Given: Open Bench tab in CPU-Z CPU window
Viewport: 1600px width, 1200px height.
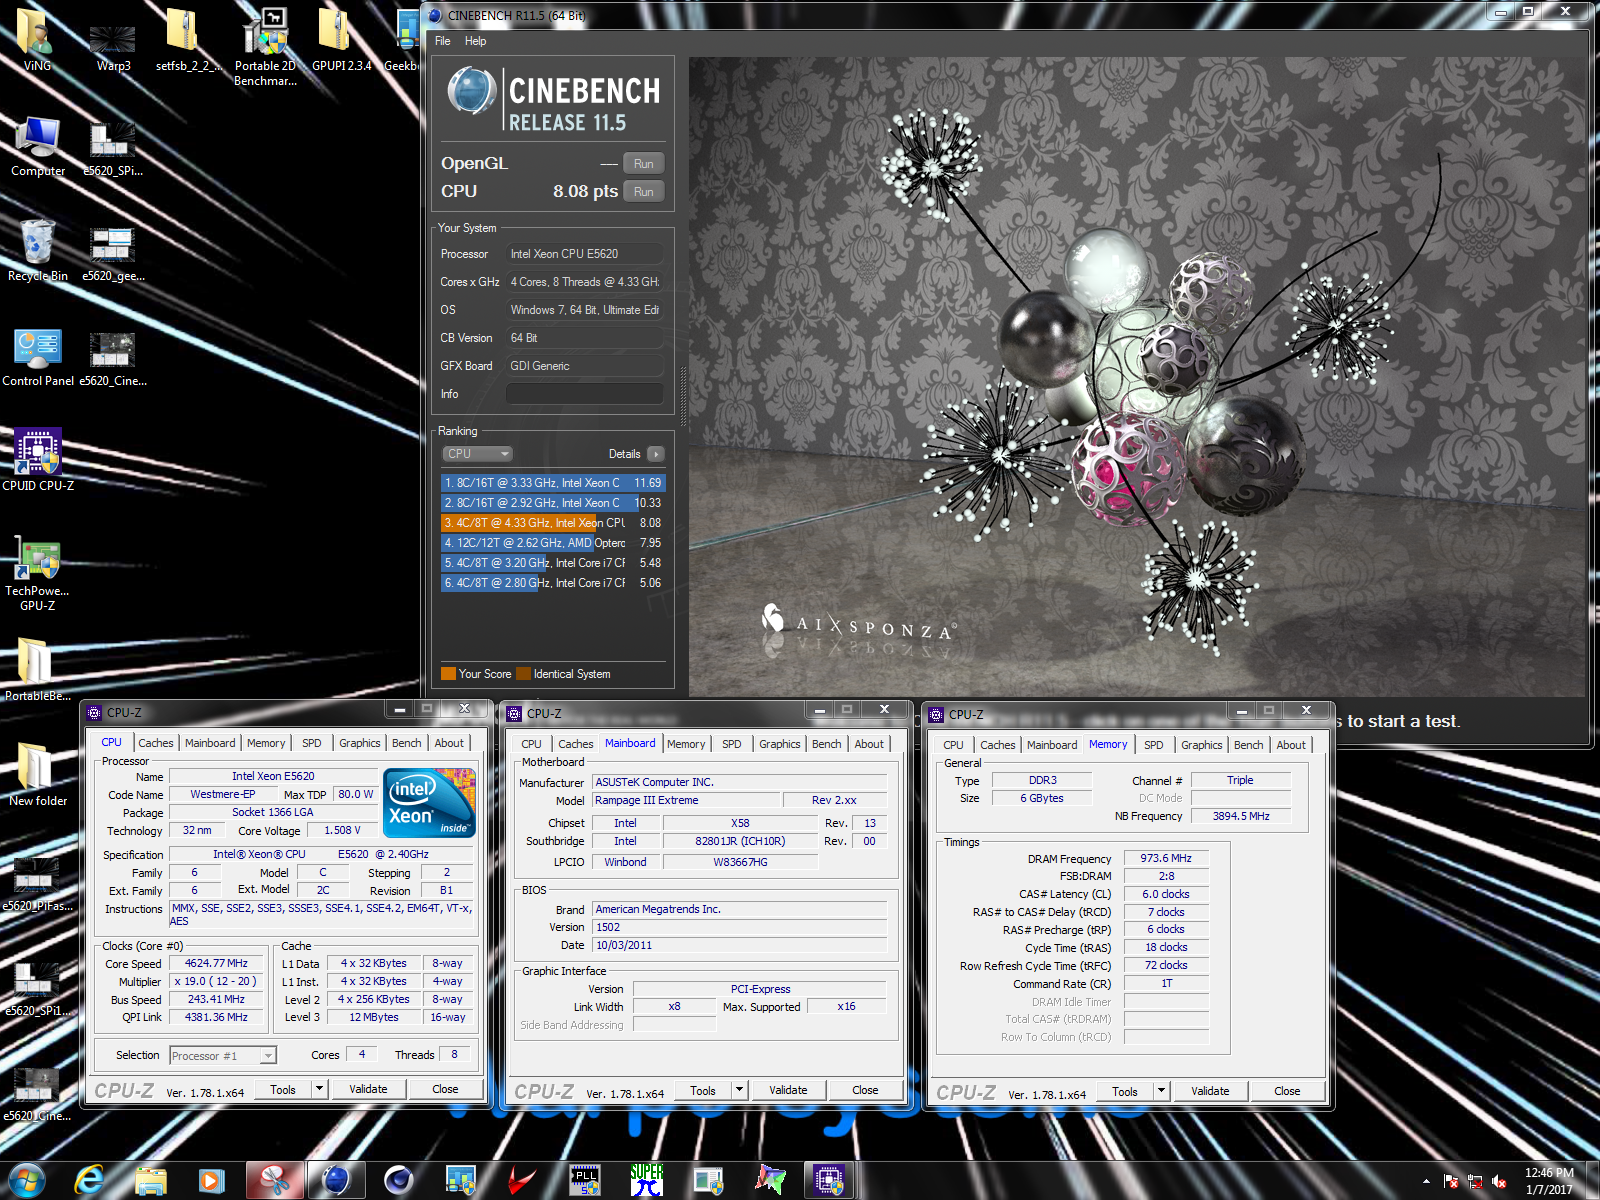Looking at the screenshot, I should (406, 743).
